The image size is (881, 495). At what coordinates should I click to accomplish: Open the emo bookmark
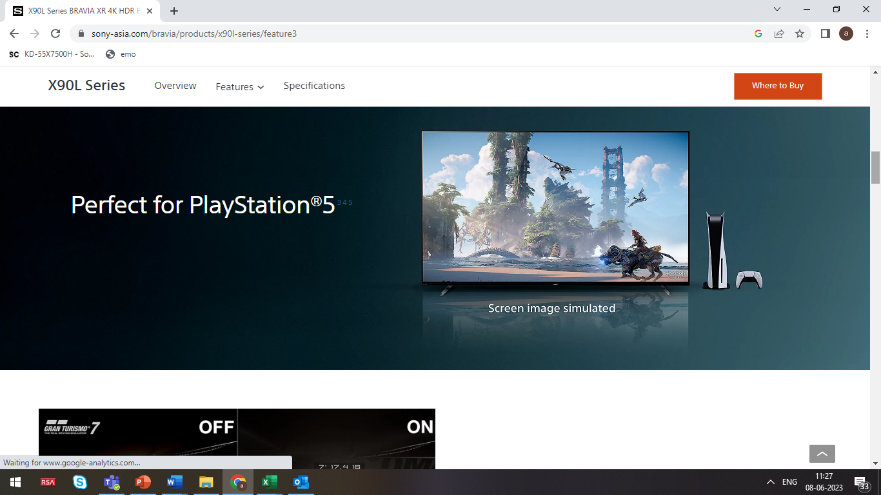(x=121, y=55)
